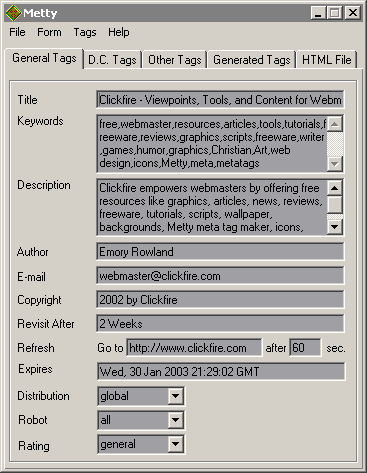Switch to the HTML File tab
The height and width of the screenshot is (473, 367).
[x=327, y=60]
